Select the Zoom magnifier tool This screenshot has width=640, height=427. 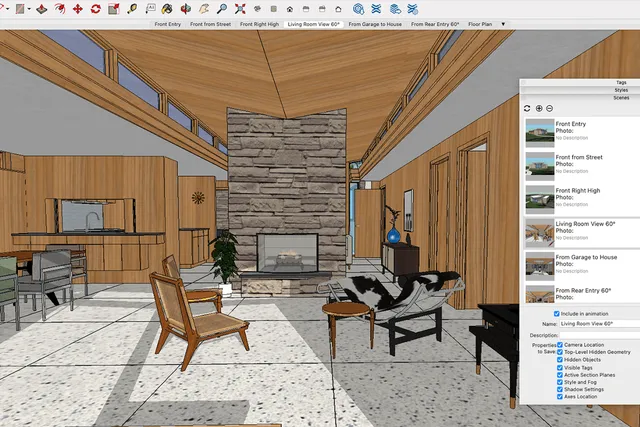coord(222,9)
